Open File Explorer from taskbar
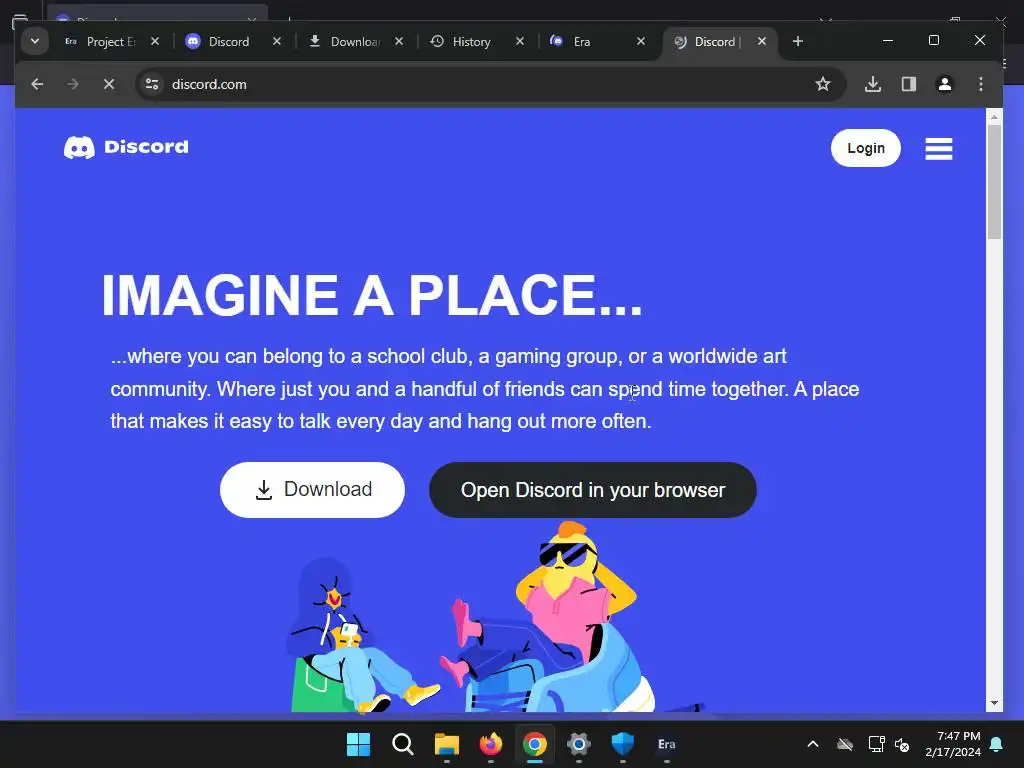Viewport: 1024px width, 768px height. [447, 744]
